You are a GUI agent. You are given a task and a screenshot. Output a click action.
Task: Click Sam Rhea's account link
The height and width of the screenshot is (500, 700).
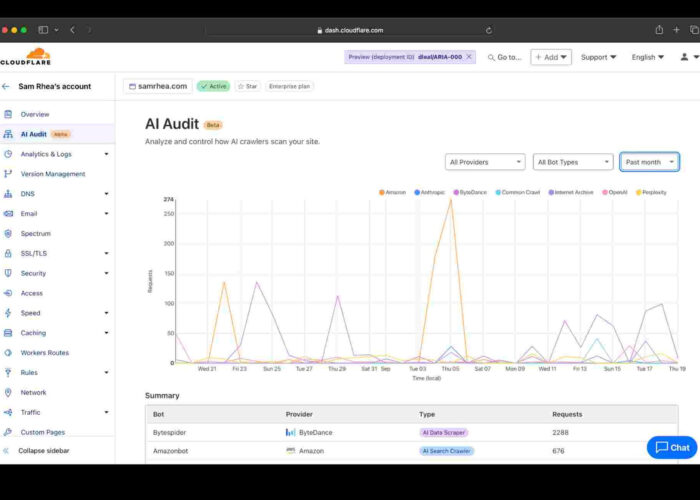click(x=54, y=86)
